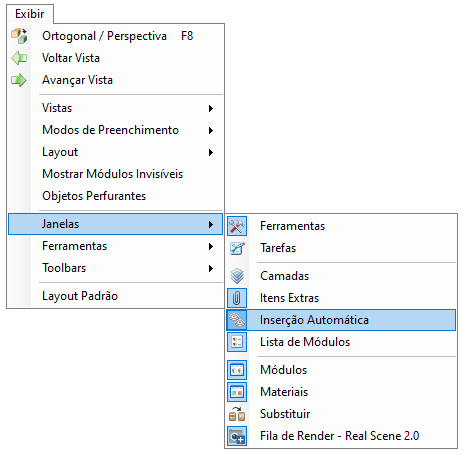This screenshot has width=464, height=455.
Task: Click the Lista de Módulos icon
Action: (x=237, y=342)
